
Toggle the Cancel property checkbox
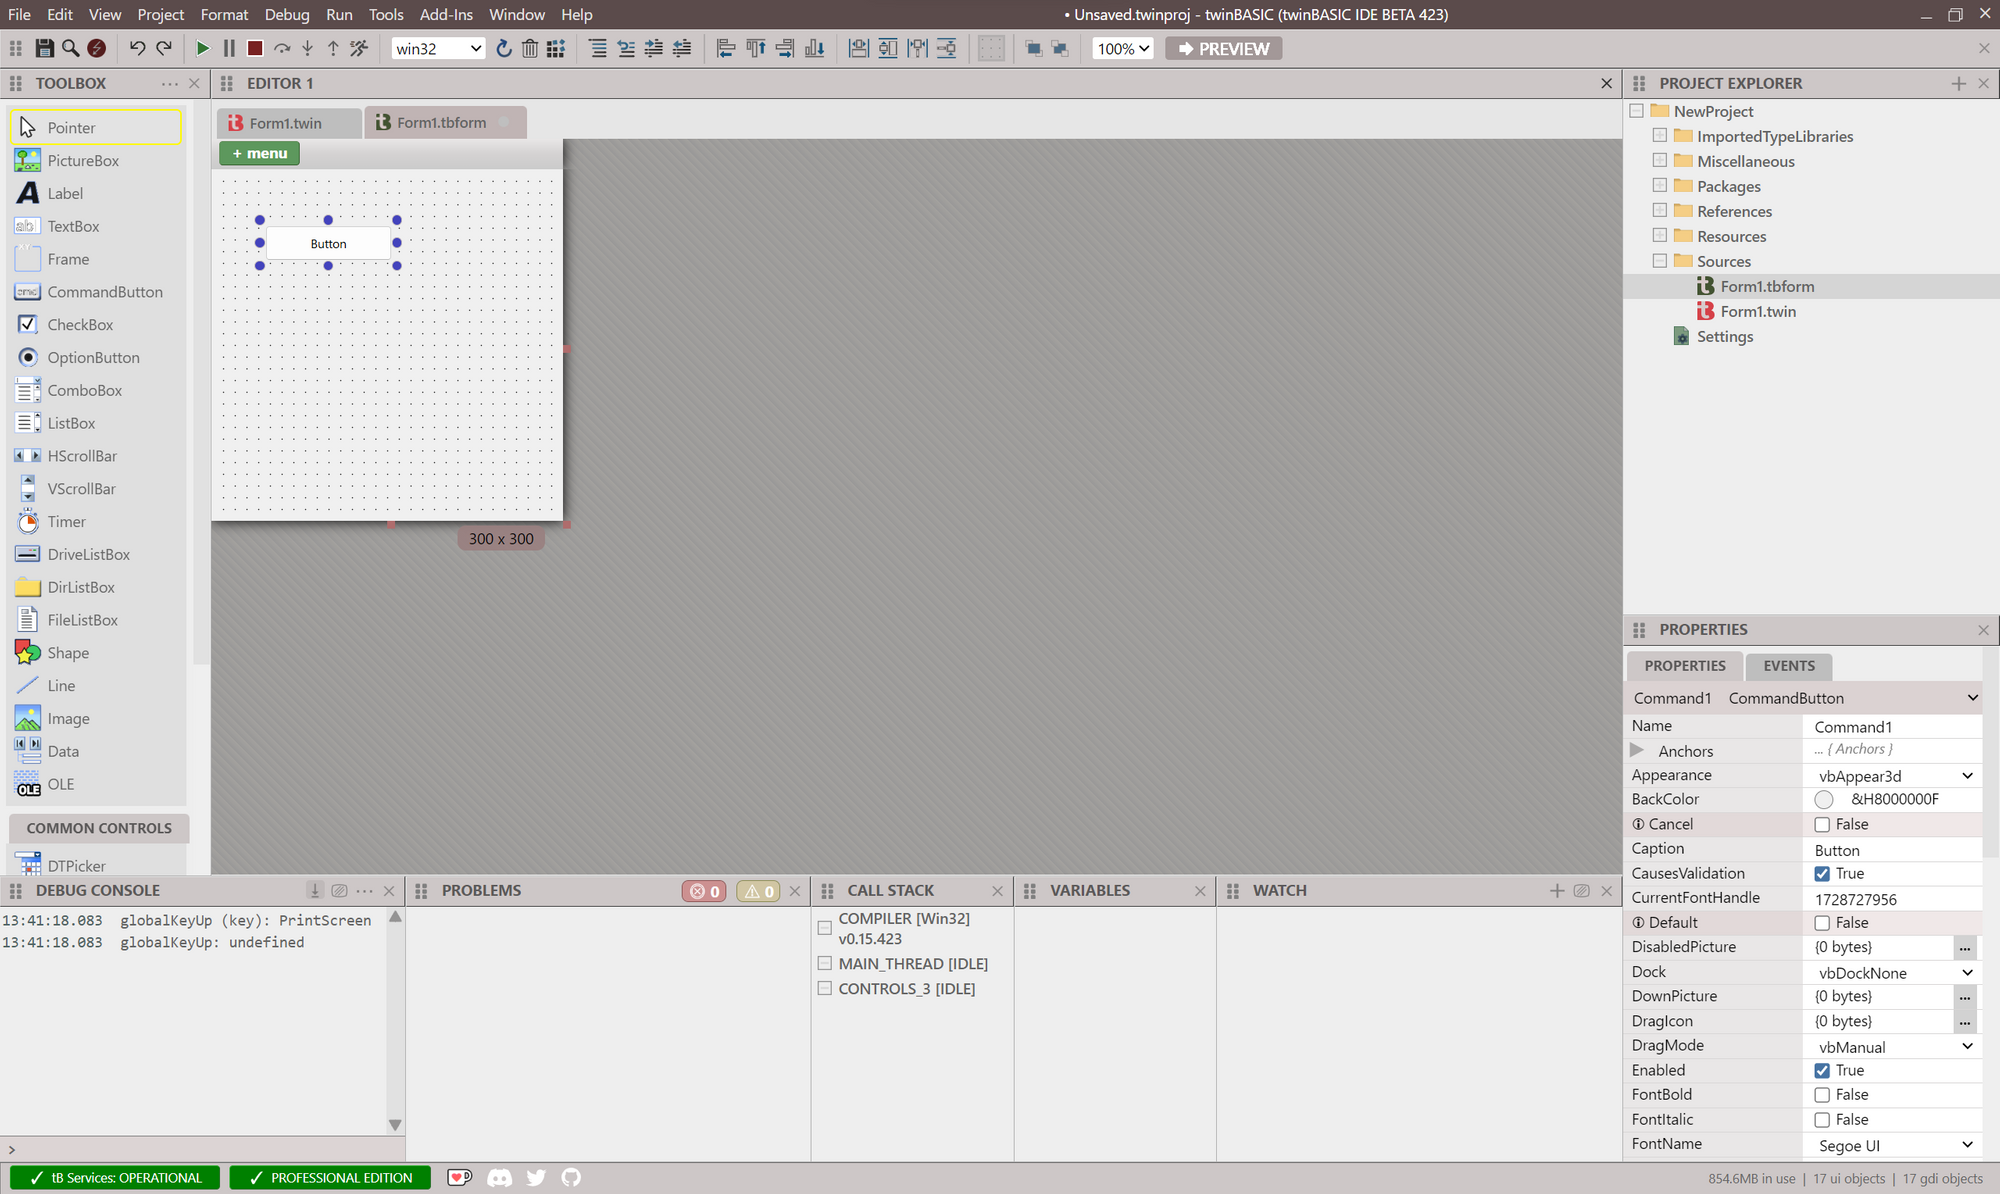click(1822, 825)
